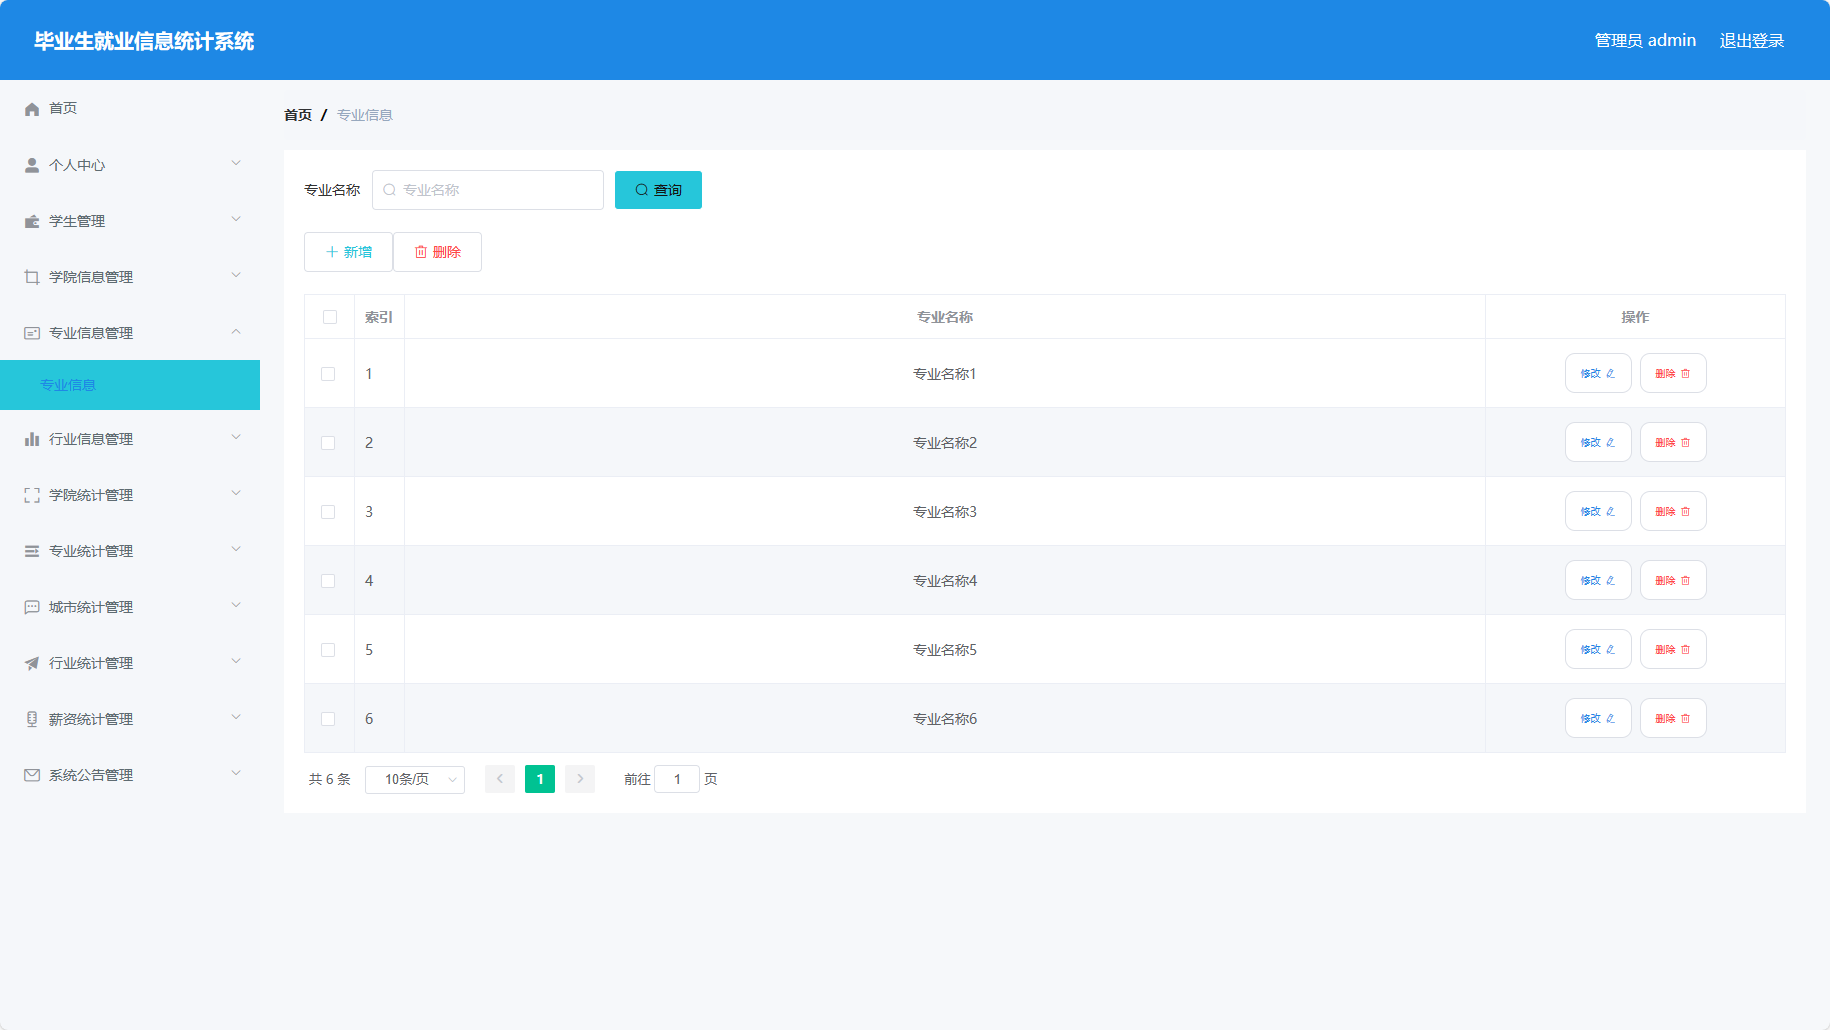
Task: Select the 专业信息 submenu item
Action: pos(130,385)
